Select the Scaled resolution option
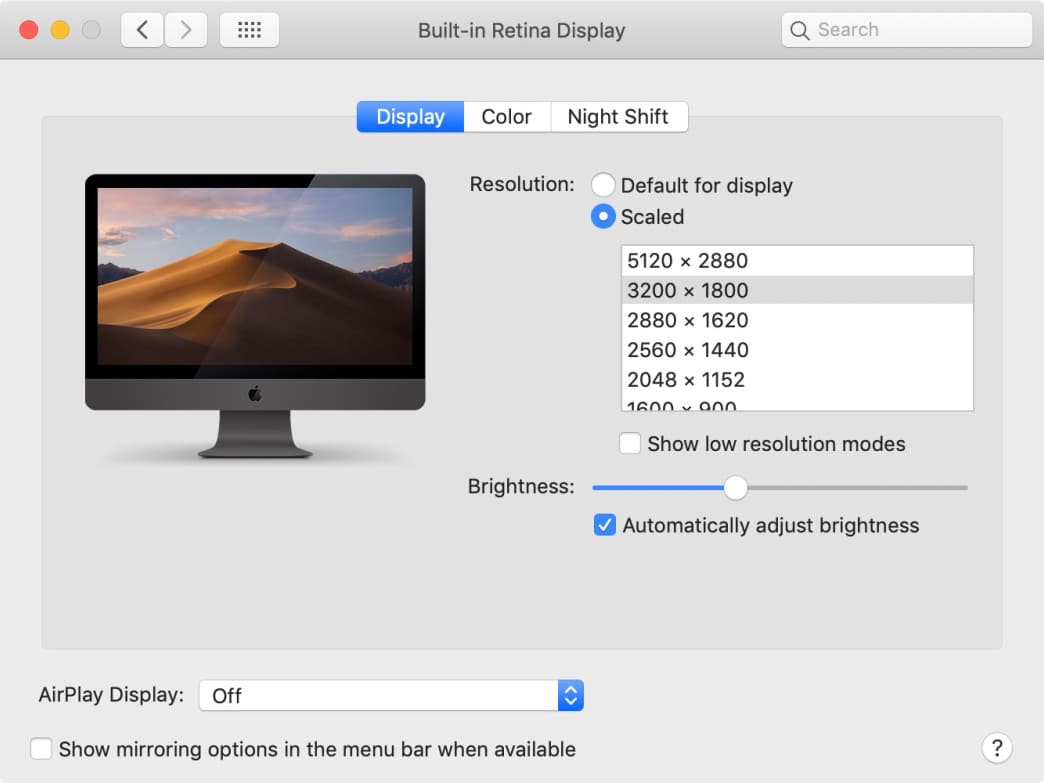The width and height of the screenshot is (1044, 783). coord(602,217)
